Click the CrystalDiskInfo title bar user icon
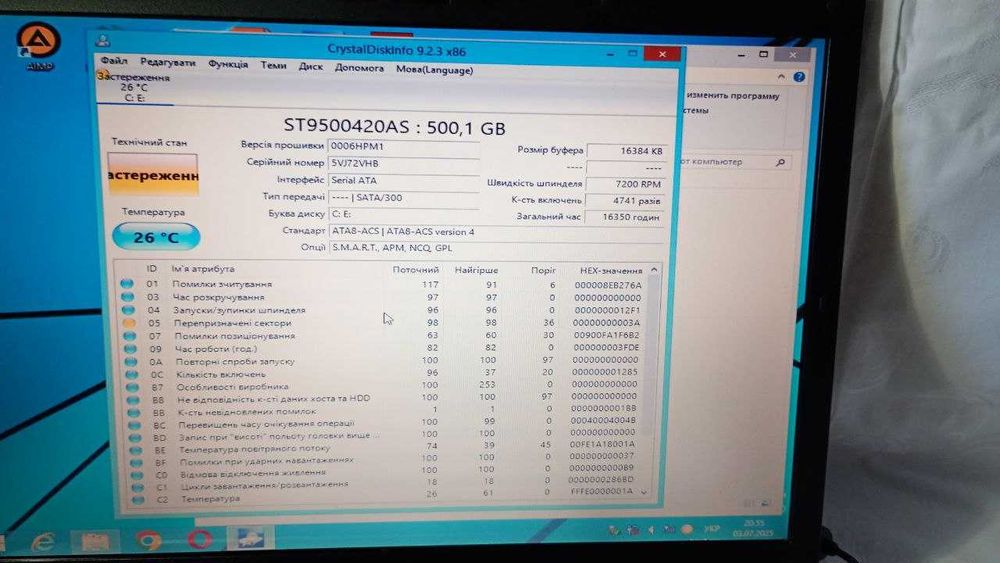This screenshot has width=1000, height=563. [x=102, y=41]
